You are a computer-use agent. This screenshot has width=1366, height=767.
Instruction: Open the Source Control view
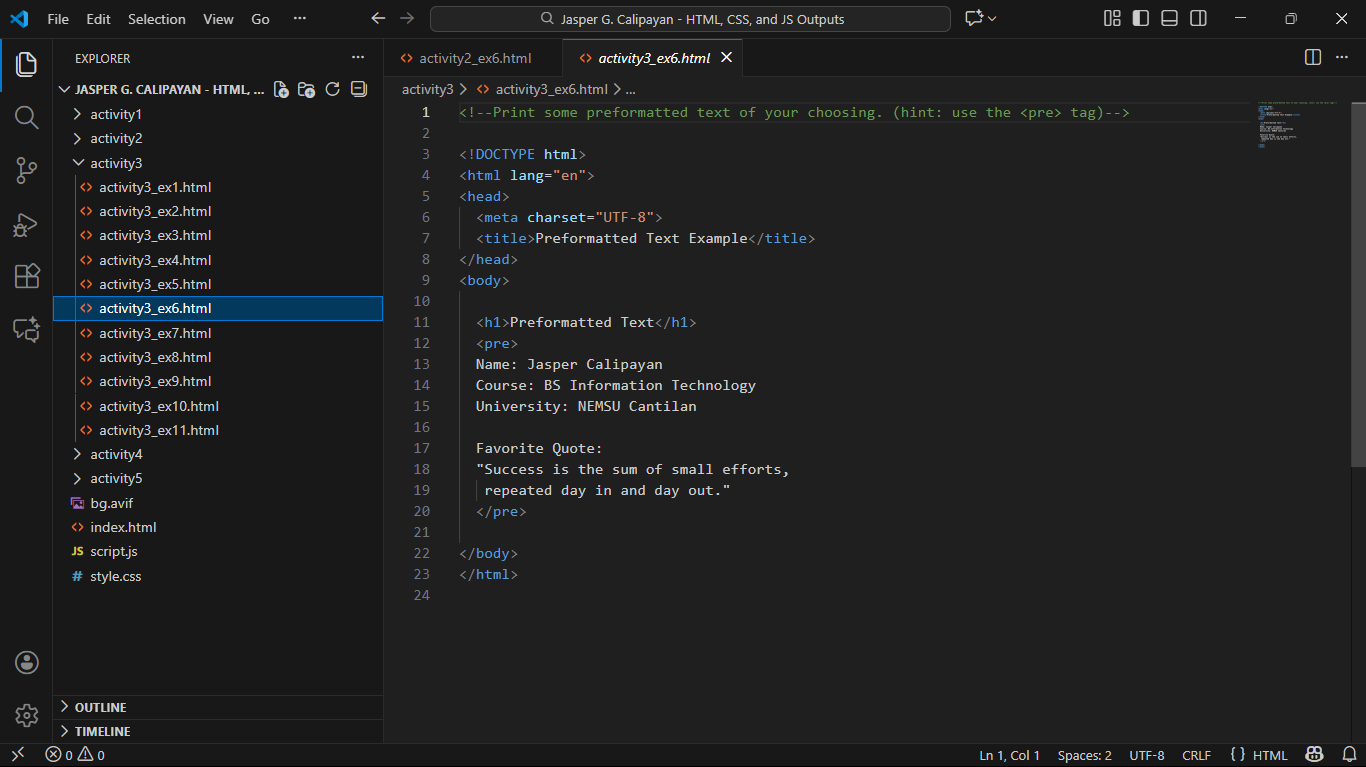click(x=26, y=171)
